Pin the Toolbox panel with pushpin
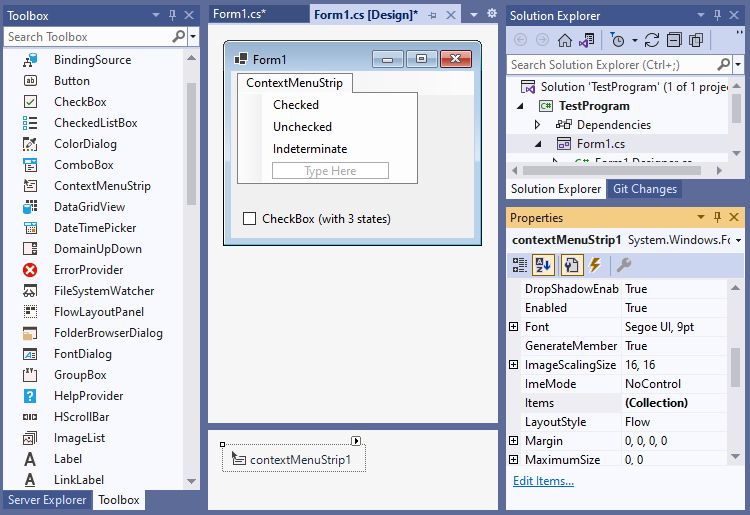The image size is (750, 515). tap(172, 15)
